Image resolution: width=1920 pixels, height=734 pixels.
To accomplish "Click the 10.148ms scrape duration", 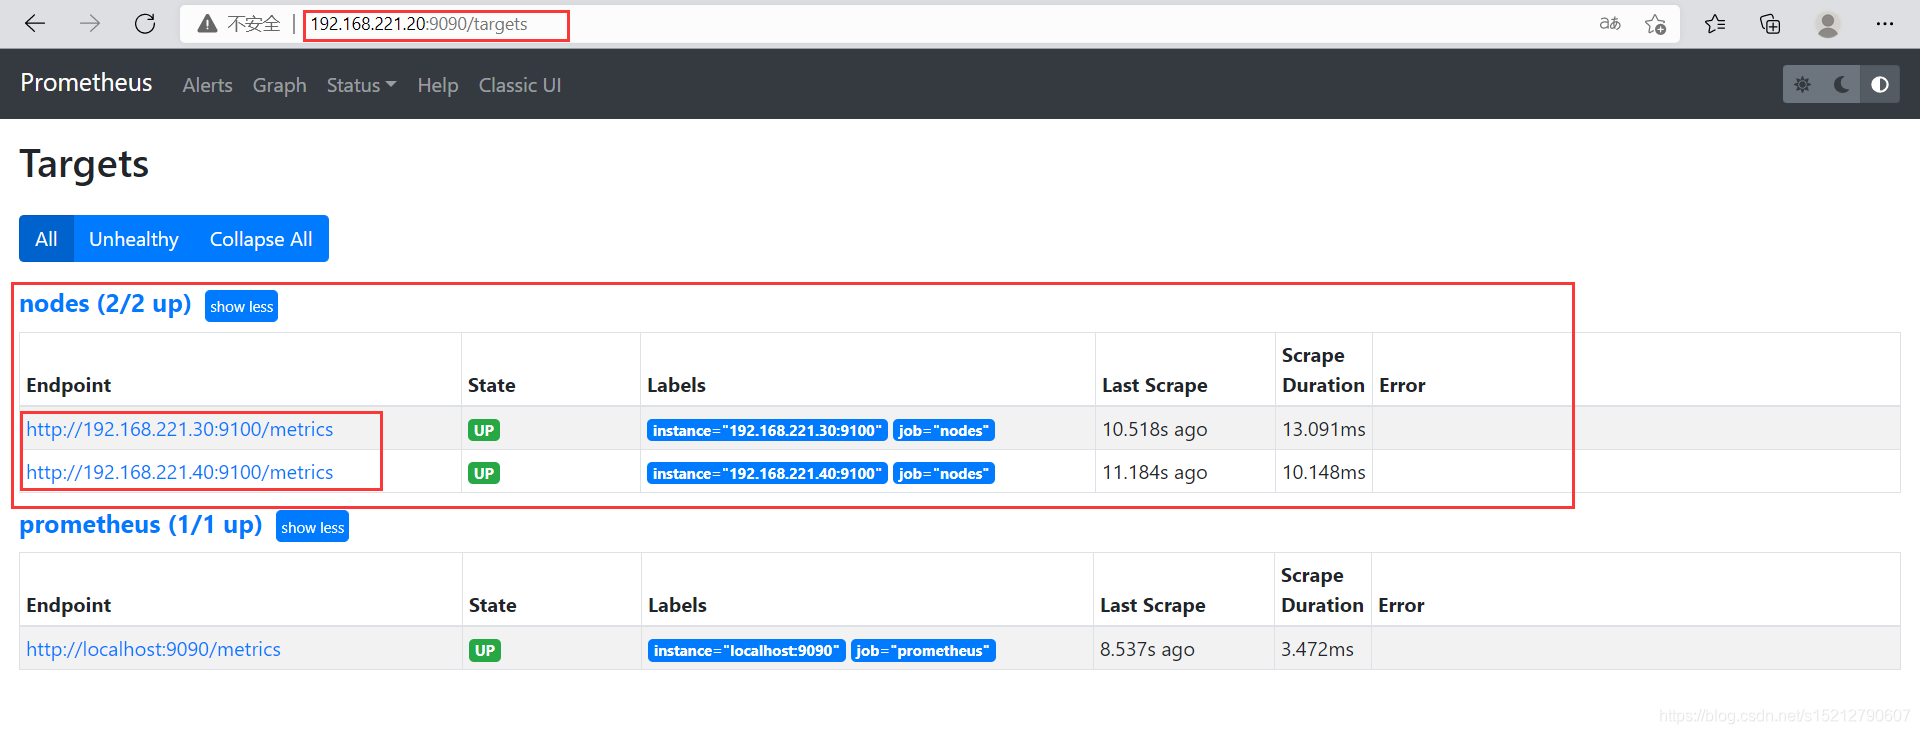I will tap(1323, 472).
